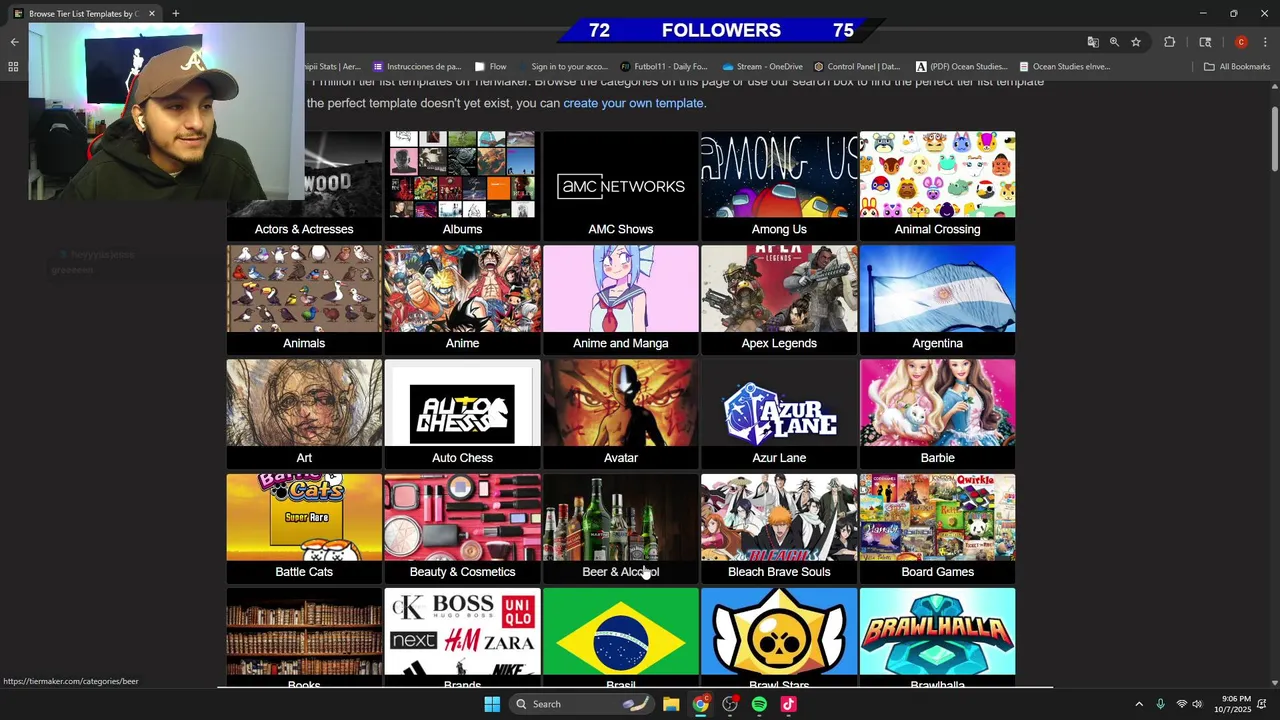Open the (PDF) Ocean Studies bookmark
The height and width of the screenshot is (720, 1280).
(962, 67)
